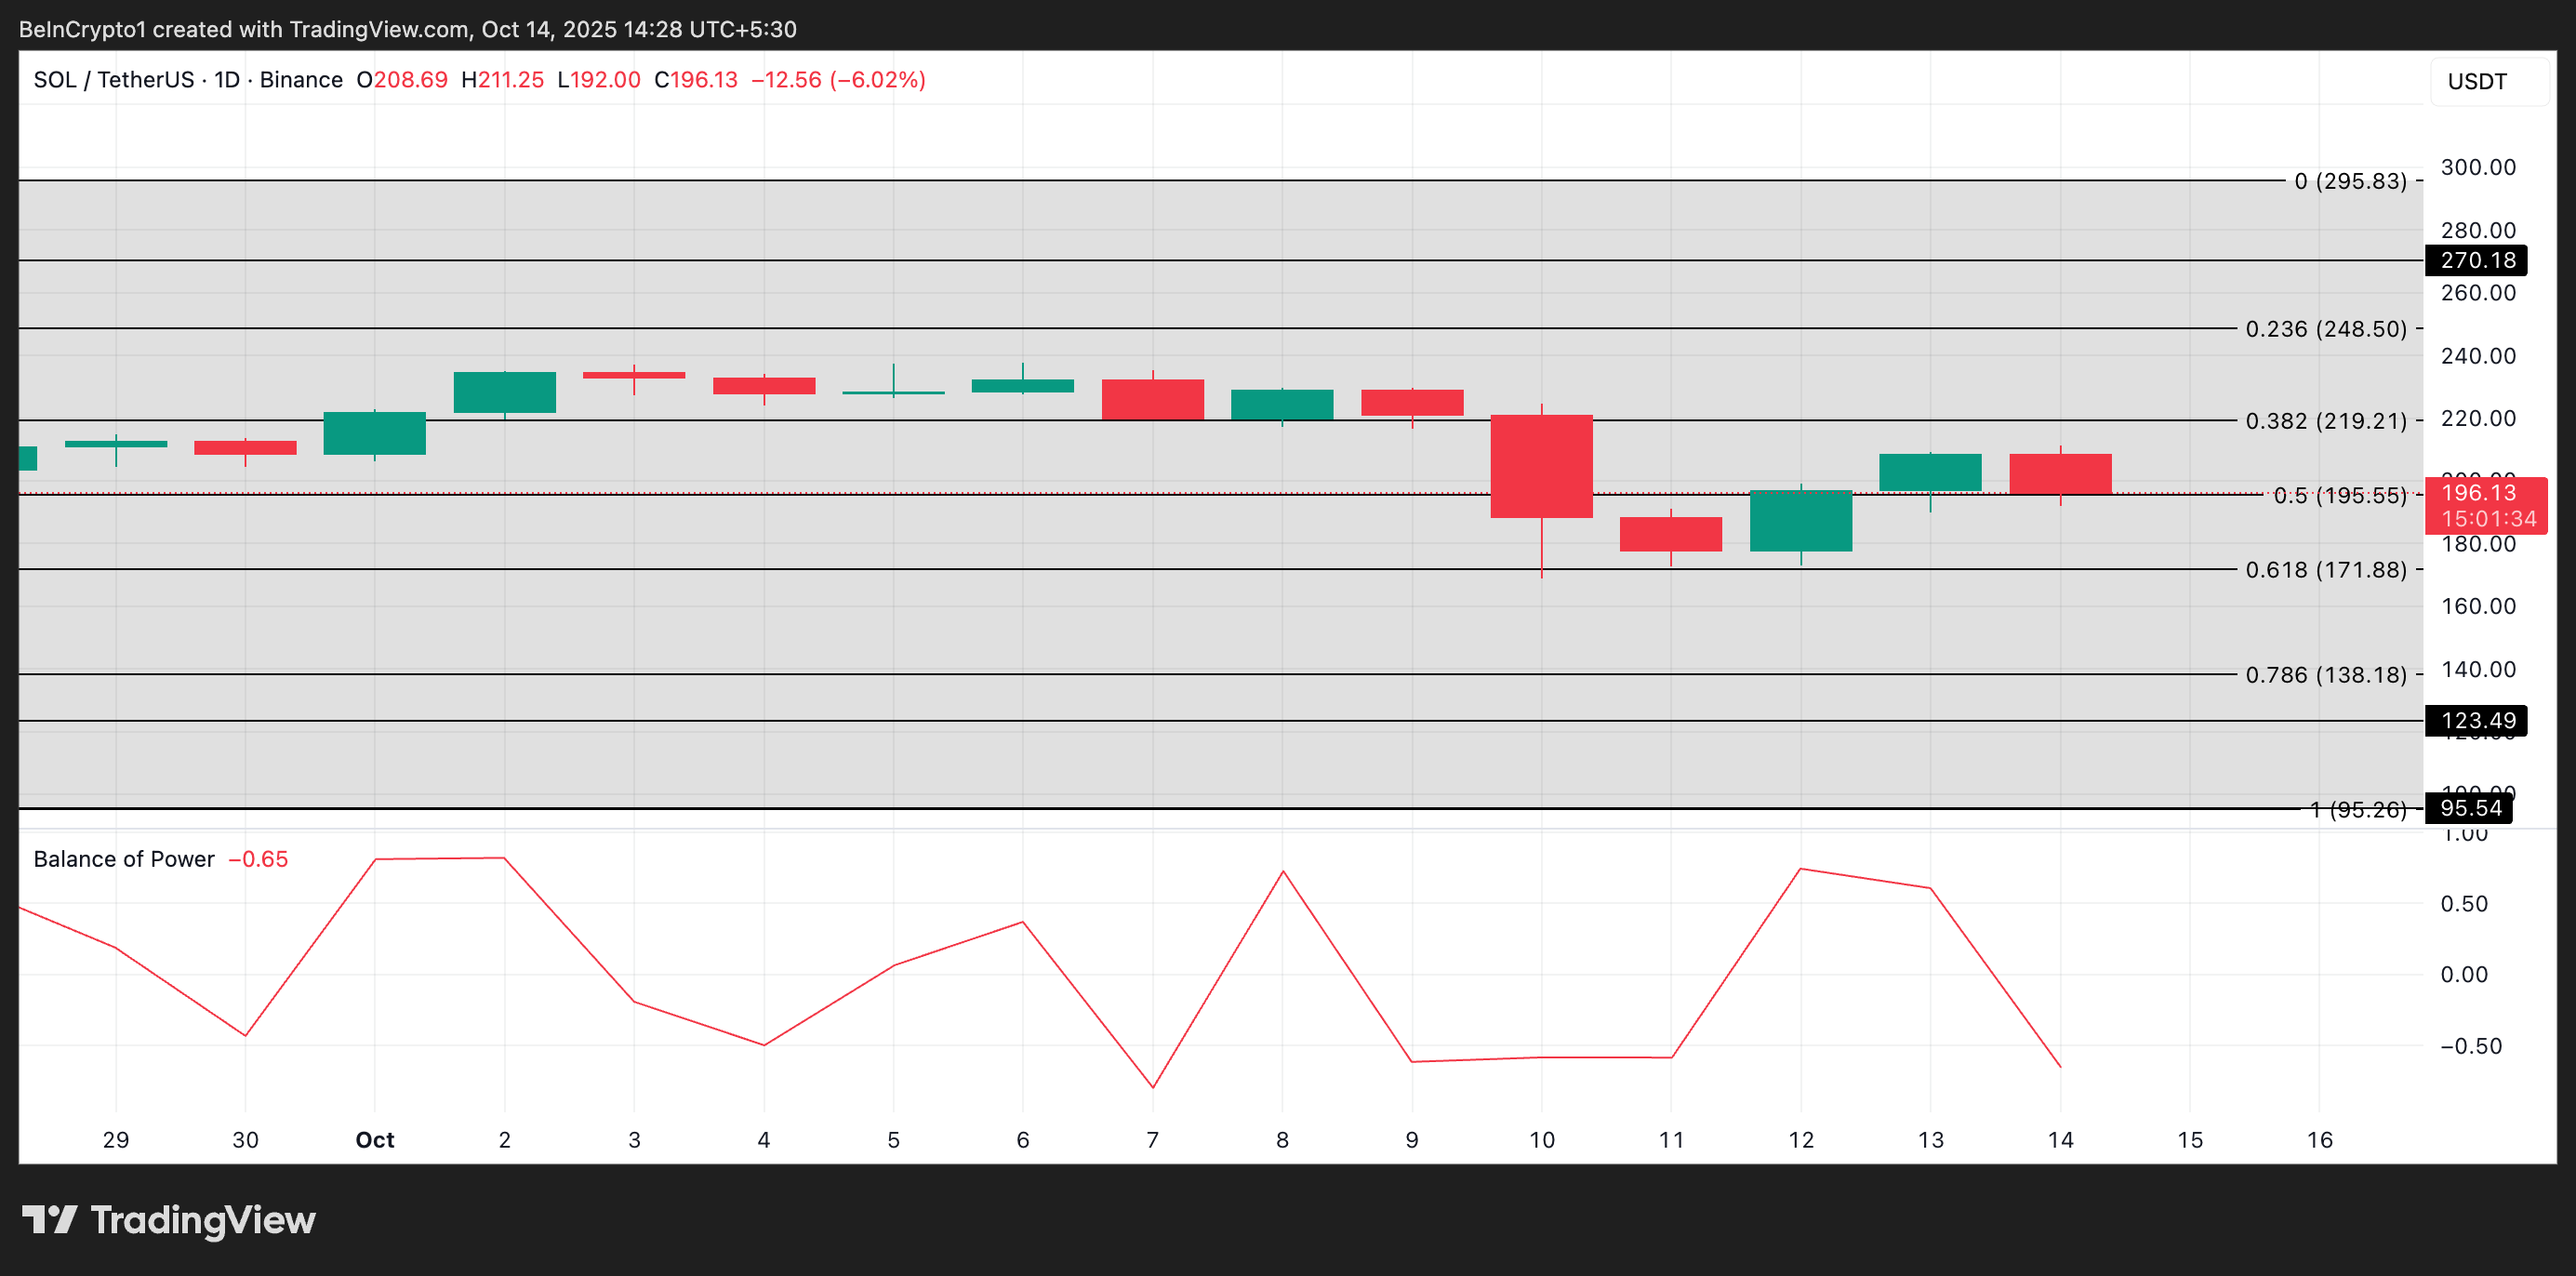Click the Balance of Power indicator label

coord(123,859)
